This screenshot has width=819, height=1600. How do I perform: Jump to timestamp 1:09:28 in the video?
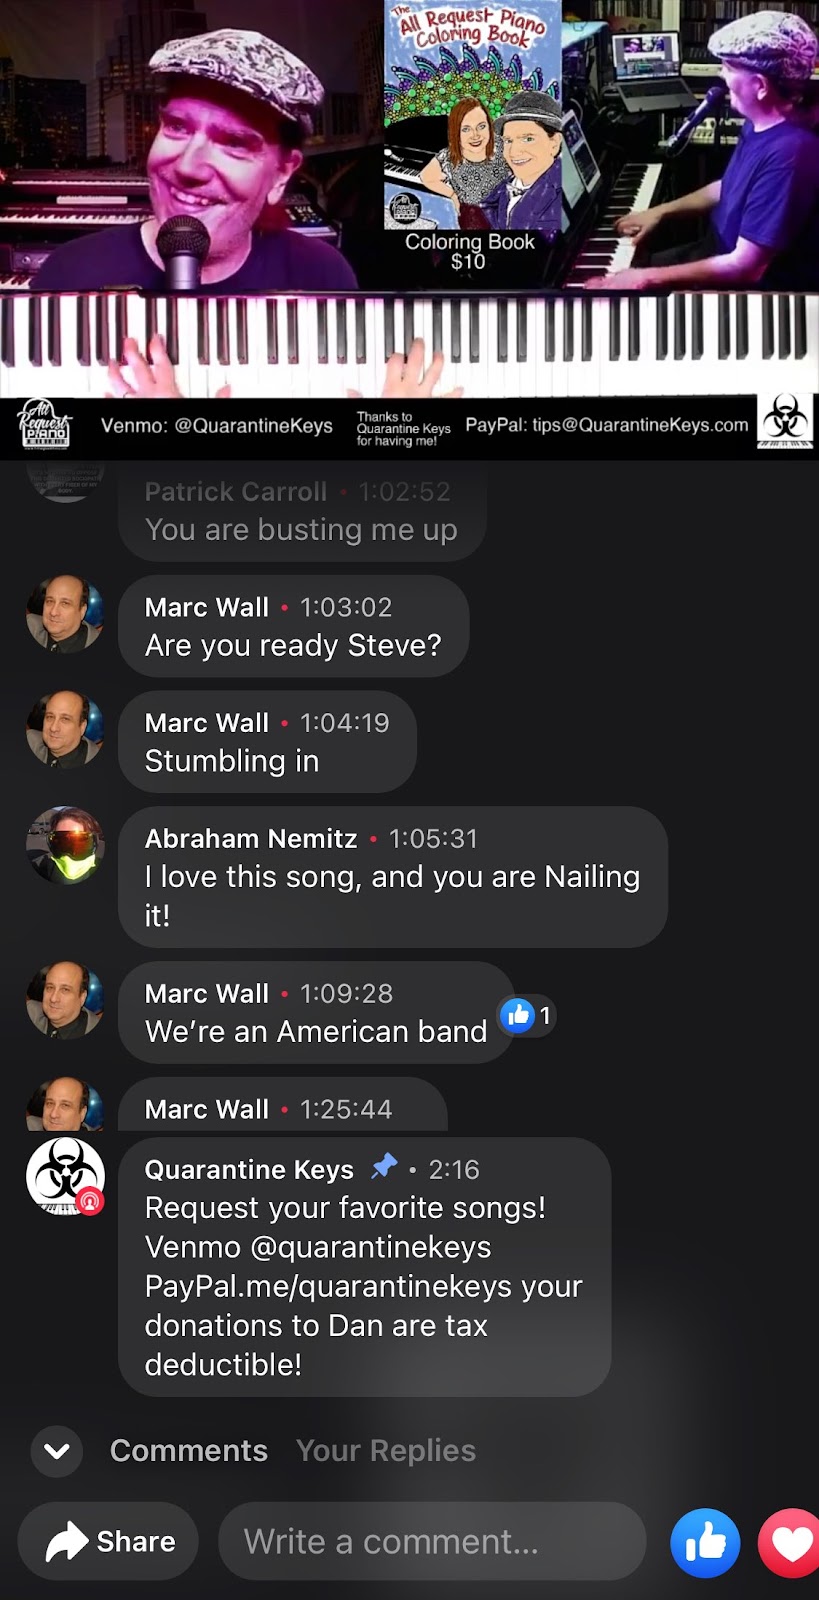click(346, 993)
